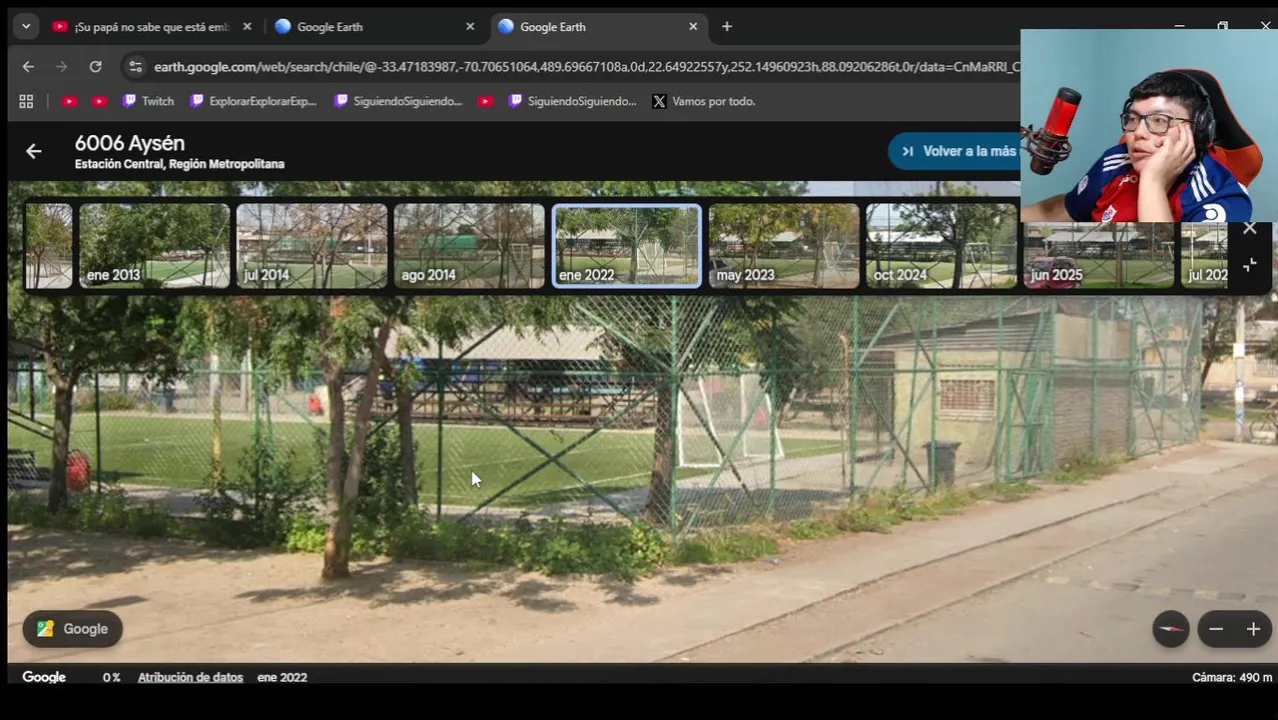Open the apps grid in bookmarks bar
Screen dimensions: 1278x720
point(26,101)
